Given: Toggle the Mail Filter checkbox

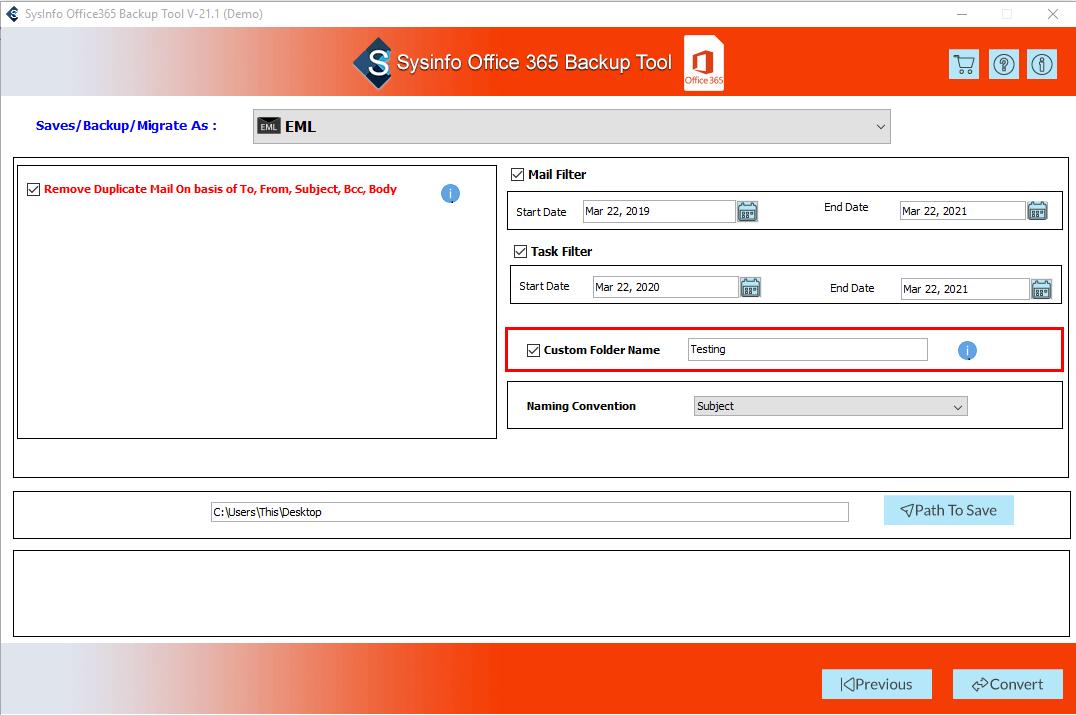Looking at the screenshot, I should click(517, 175).
